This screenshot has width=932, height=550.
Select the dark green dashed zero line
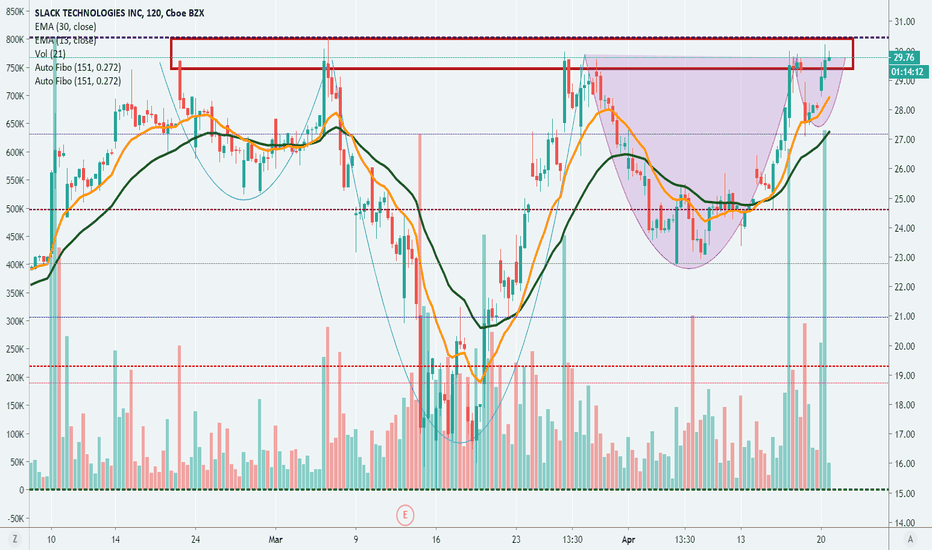click(459, 490)
